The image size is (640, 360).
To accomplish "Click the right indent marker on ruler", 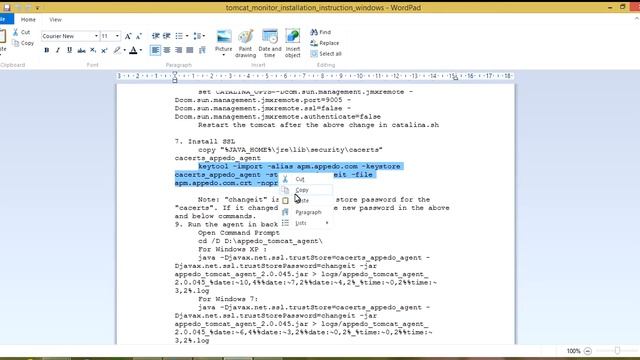I will pyautogui.click(x=455, y=78).
